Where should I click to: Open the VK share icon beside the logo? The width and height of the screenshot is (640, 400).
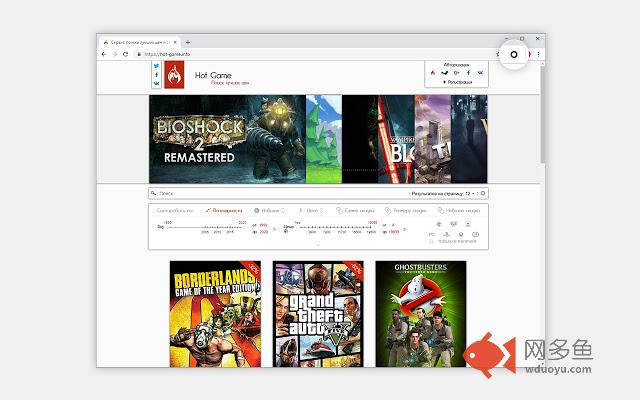coord(156,83)
